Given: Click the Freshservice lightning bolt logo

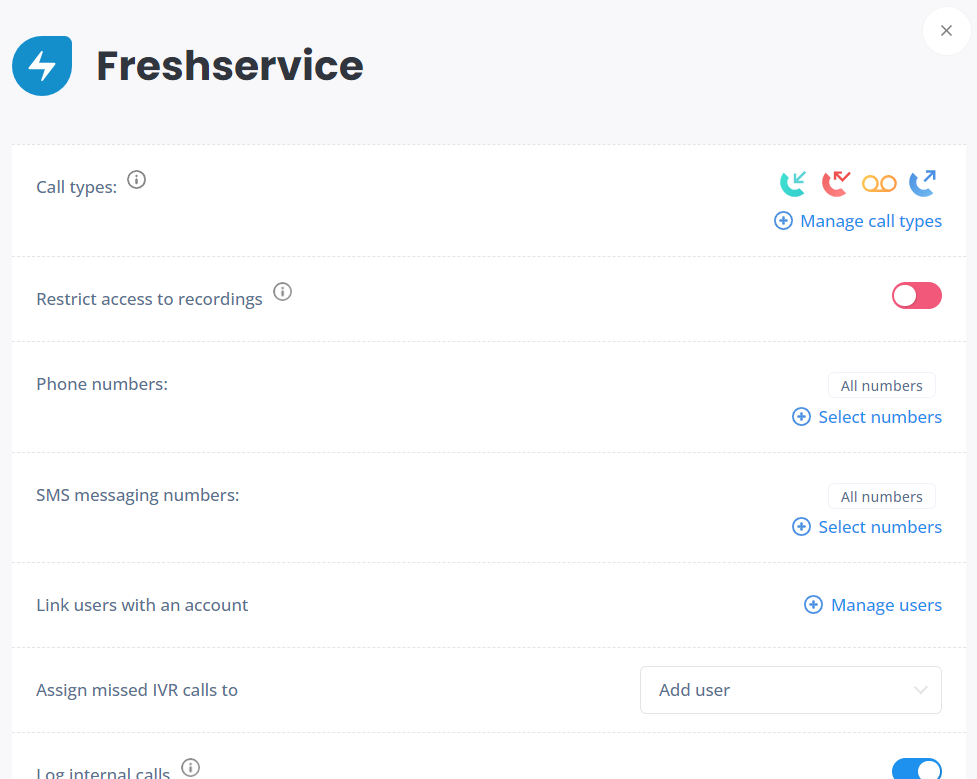Looking at the screenshot, I should point(42,66).
